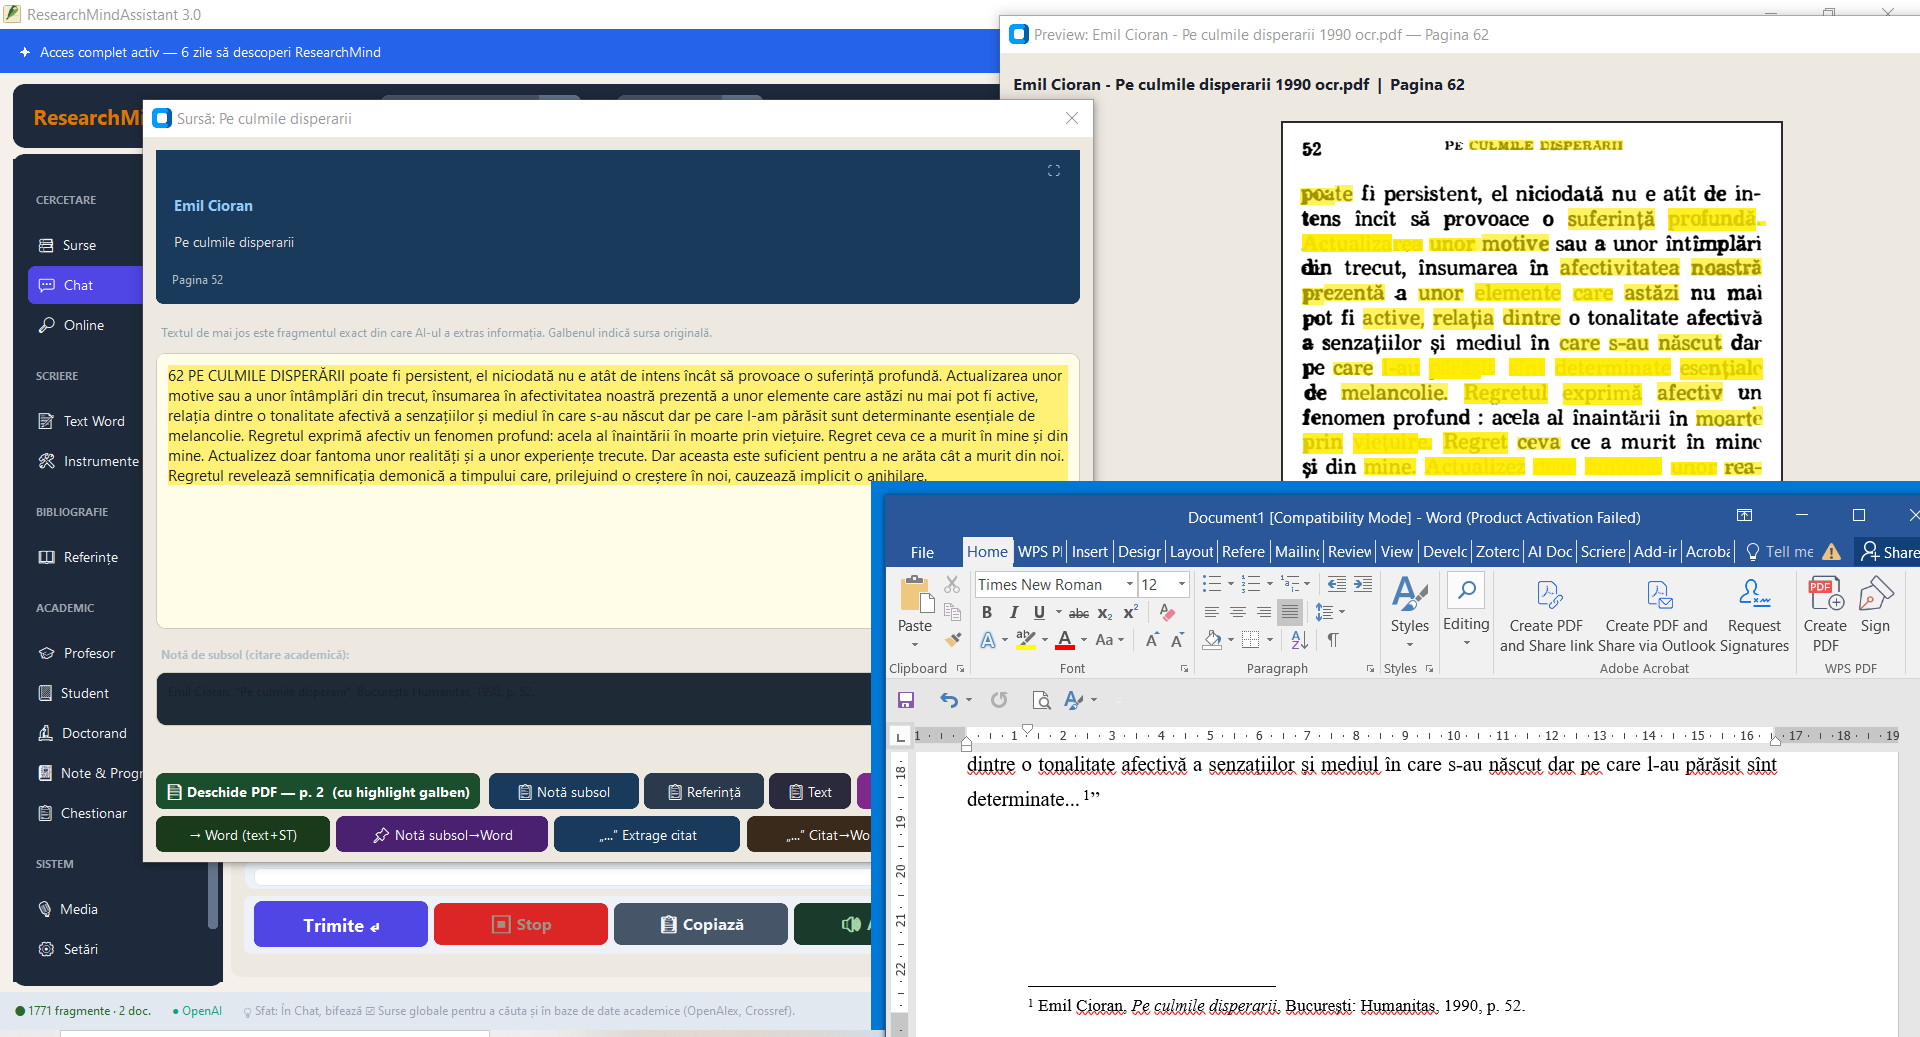This screenshot has height=1037, width=1920.
Task: Click the Deschide PDF — p. 2 button
Action: pos(318,792)
